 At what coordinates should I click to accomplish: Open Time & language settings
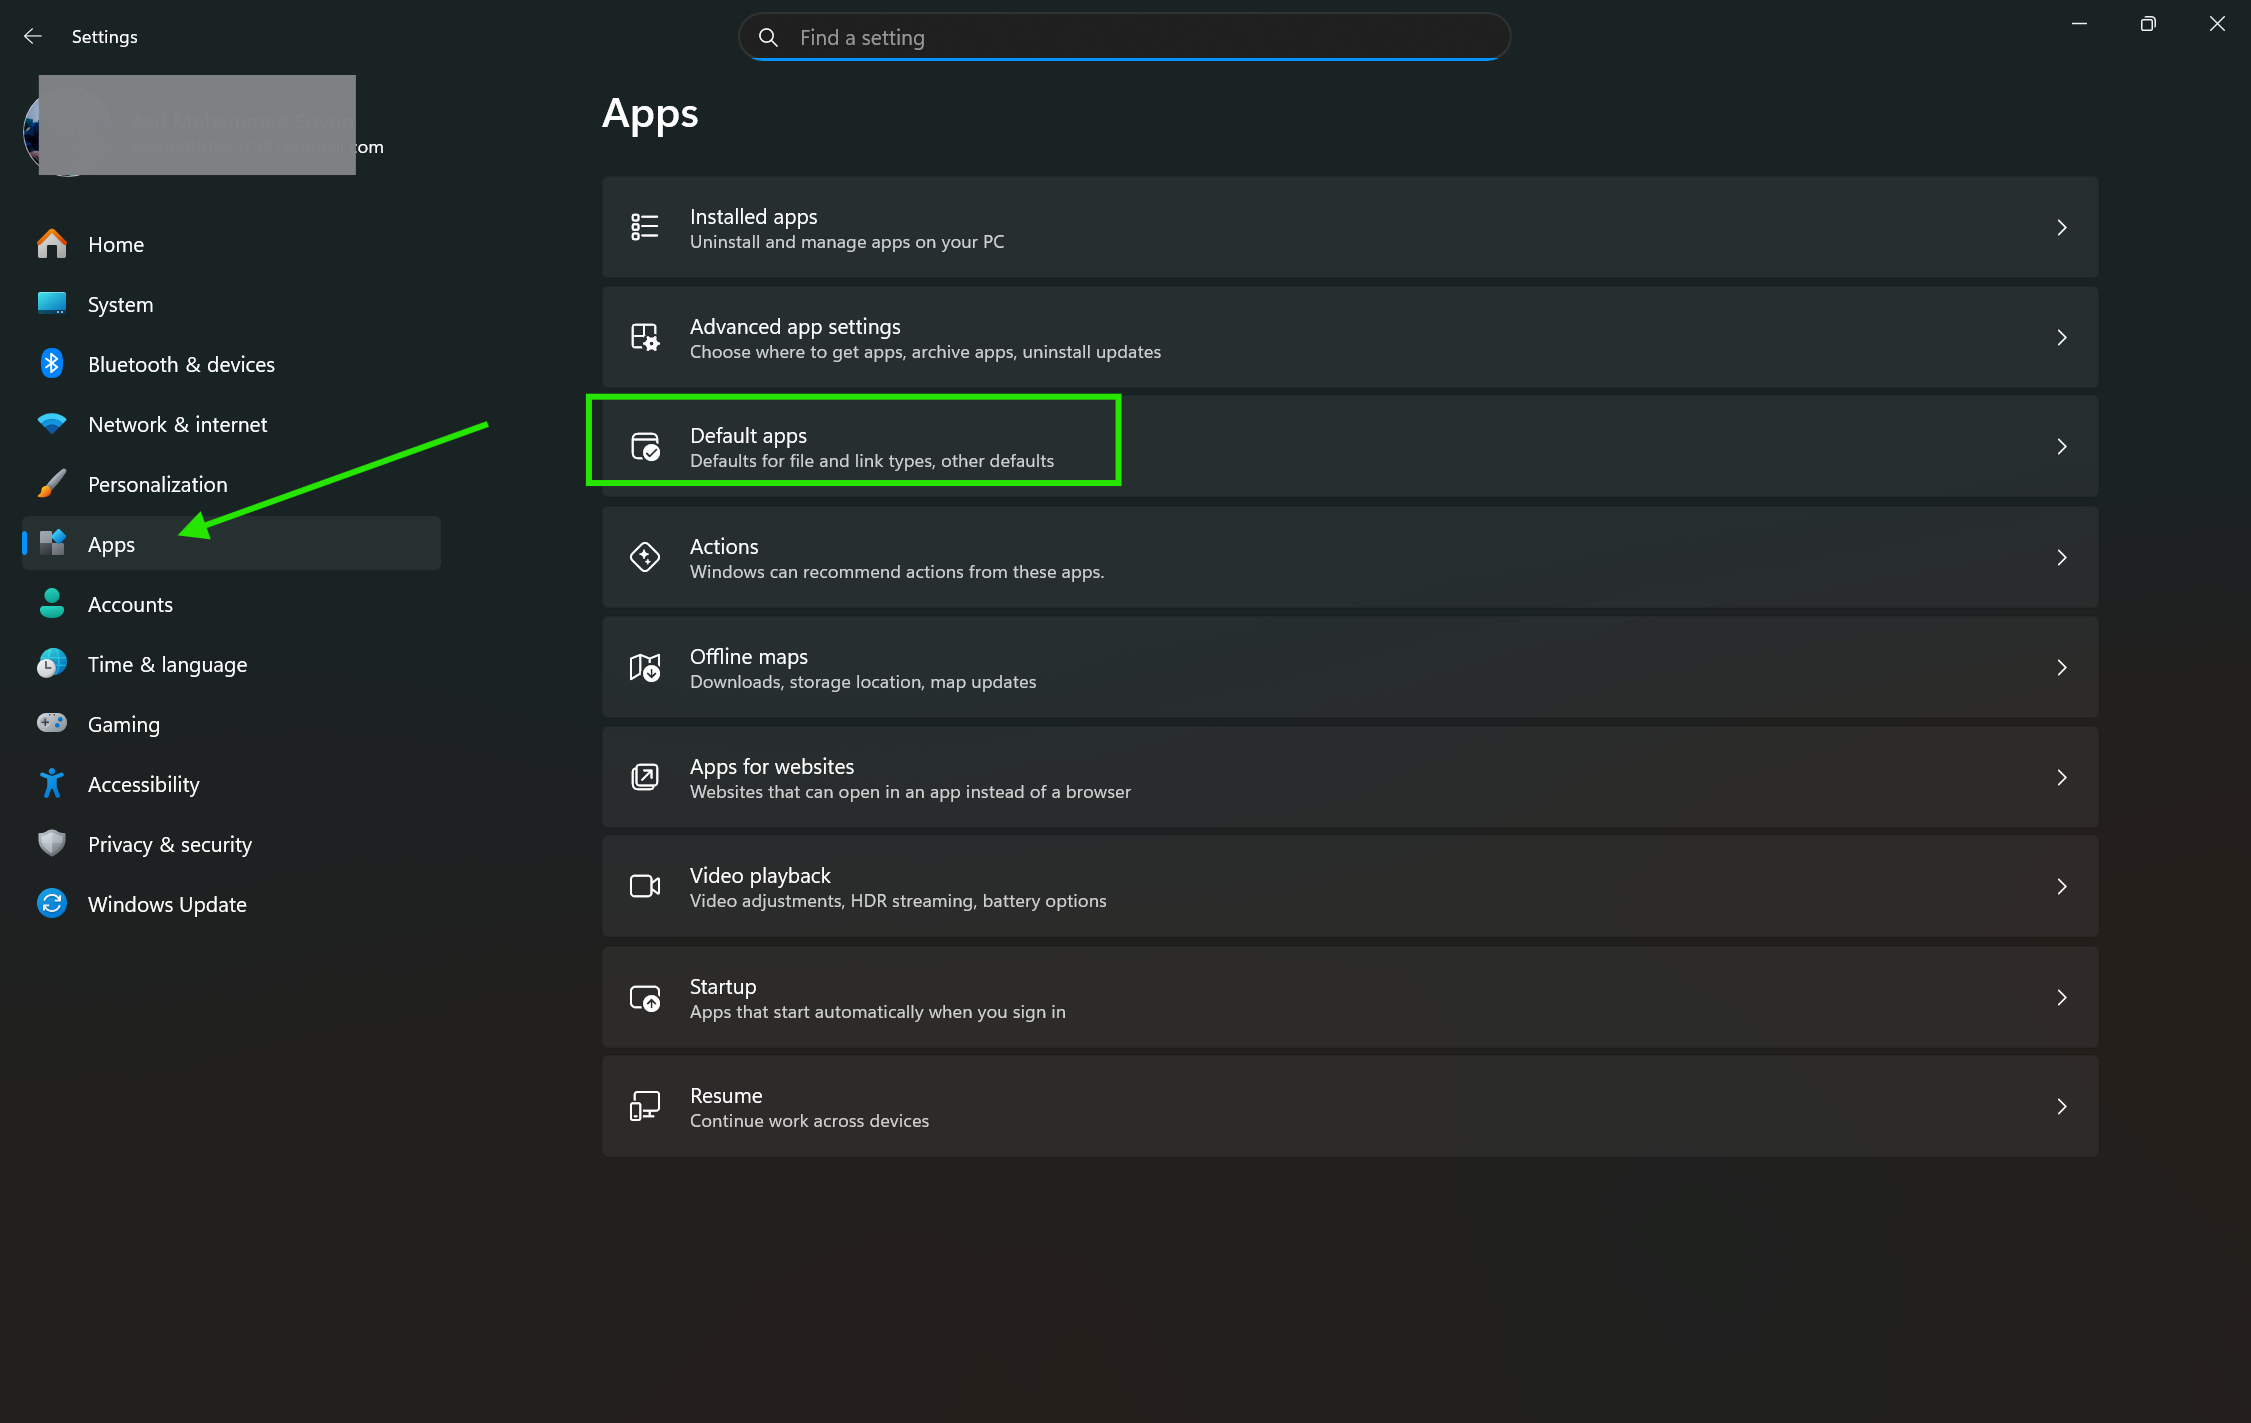pyautogui.click(x=167, y=665)
